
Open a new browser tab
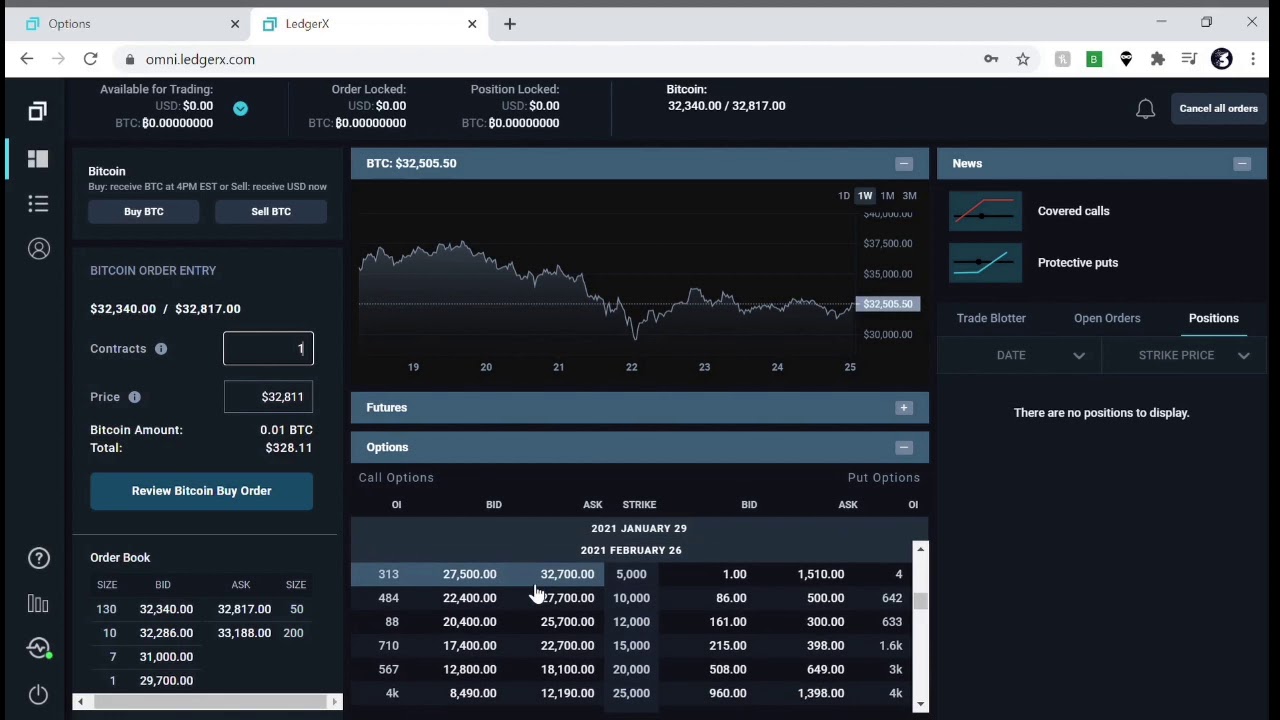click(510, 24)
